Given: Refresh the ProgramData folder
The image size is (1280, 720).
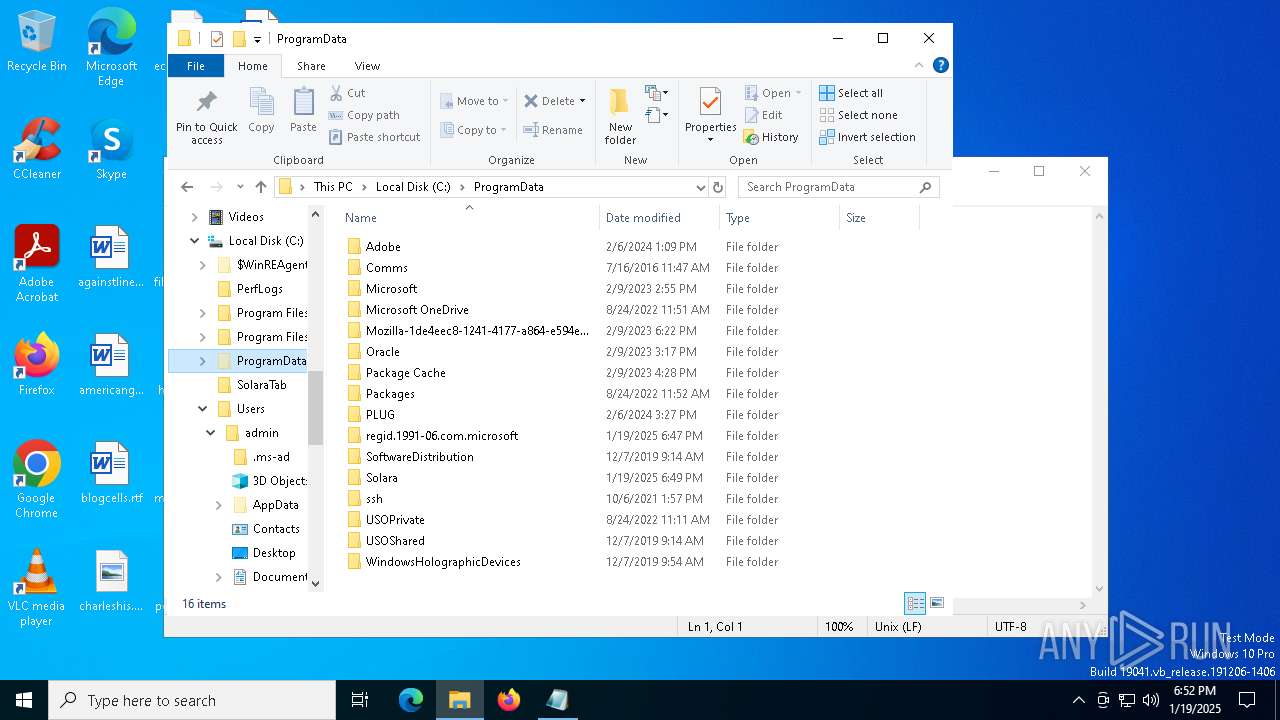Looking at the screenshot, I should tap(717, 187).
